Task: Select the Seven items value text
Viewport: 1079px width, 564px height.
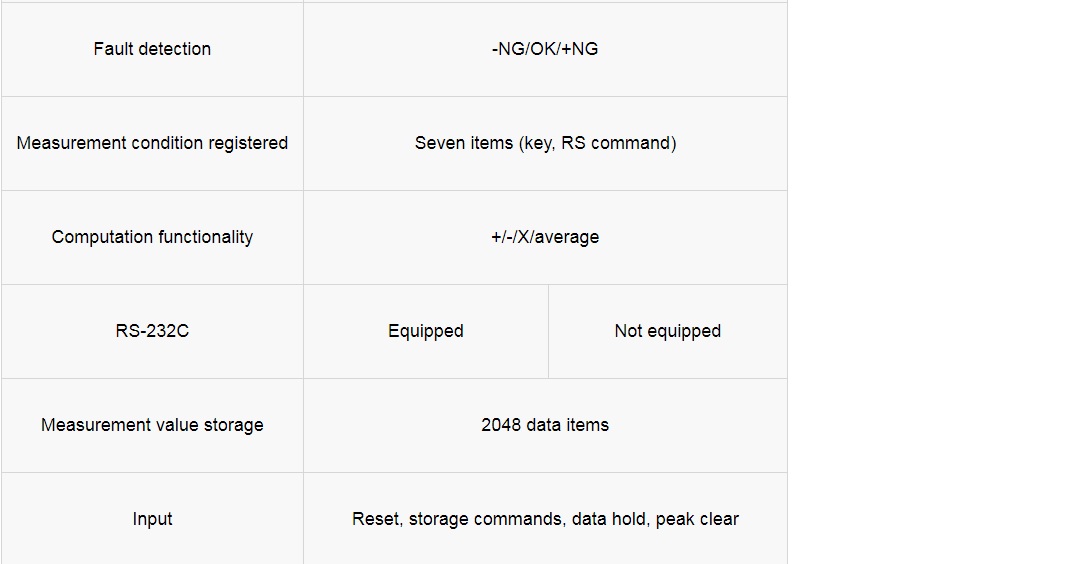Action: coord(545,143)
